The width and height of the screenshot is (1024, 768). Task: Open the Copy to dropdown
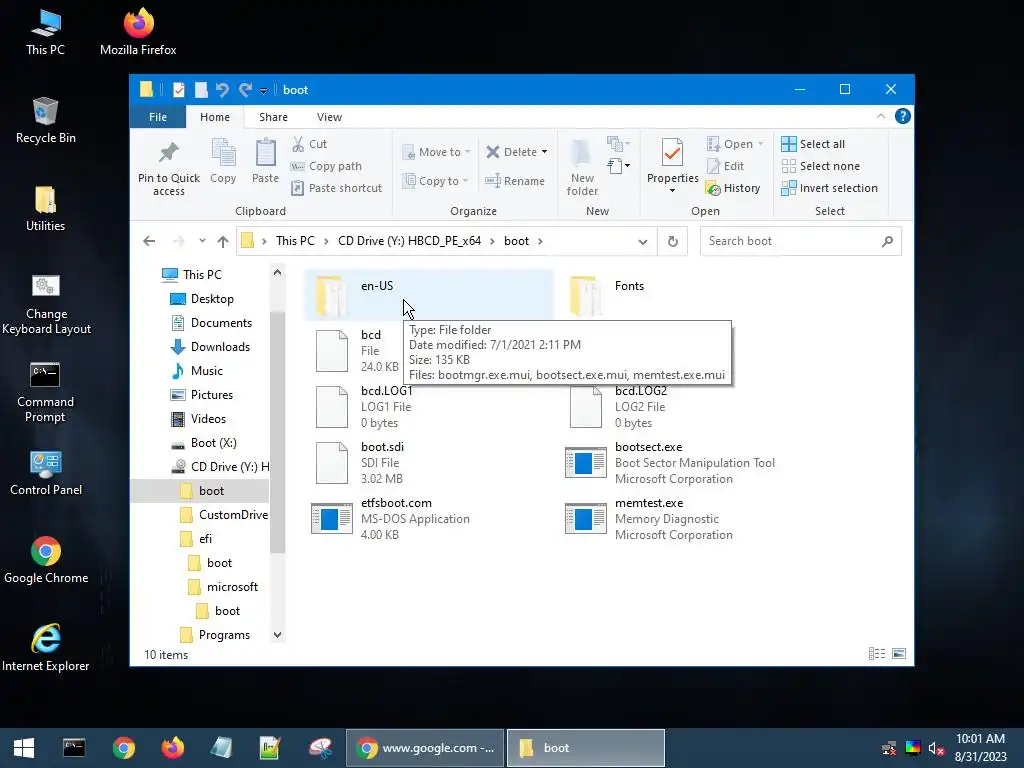tap(436, 181)
